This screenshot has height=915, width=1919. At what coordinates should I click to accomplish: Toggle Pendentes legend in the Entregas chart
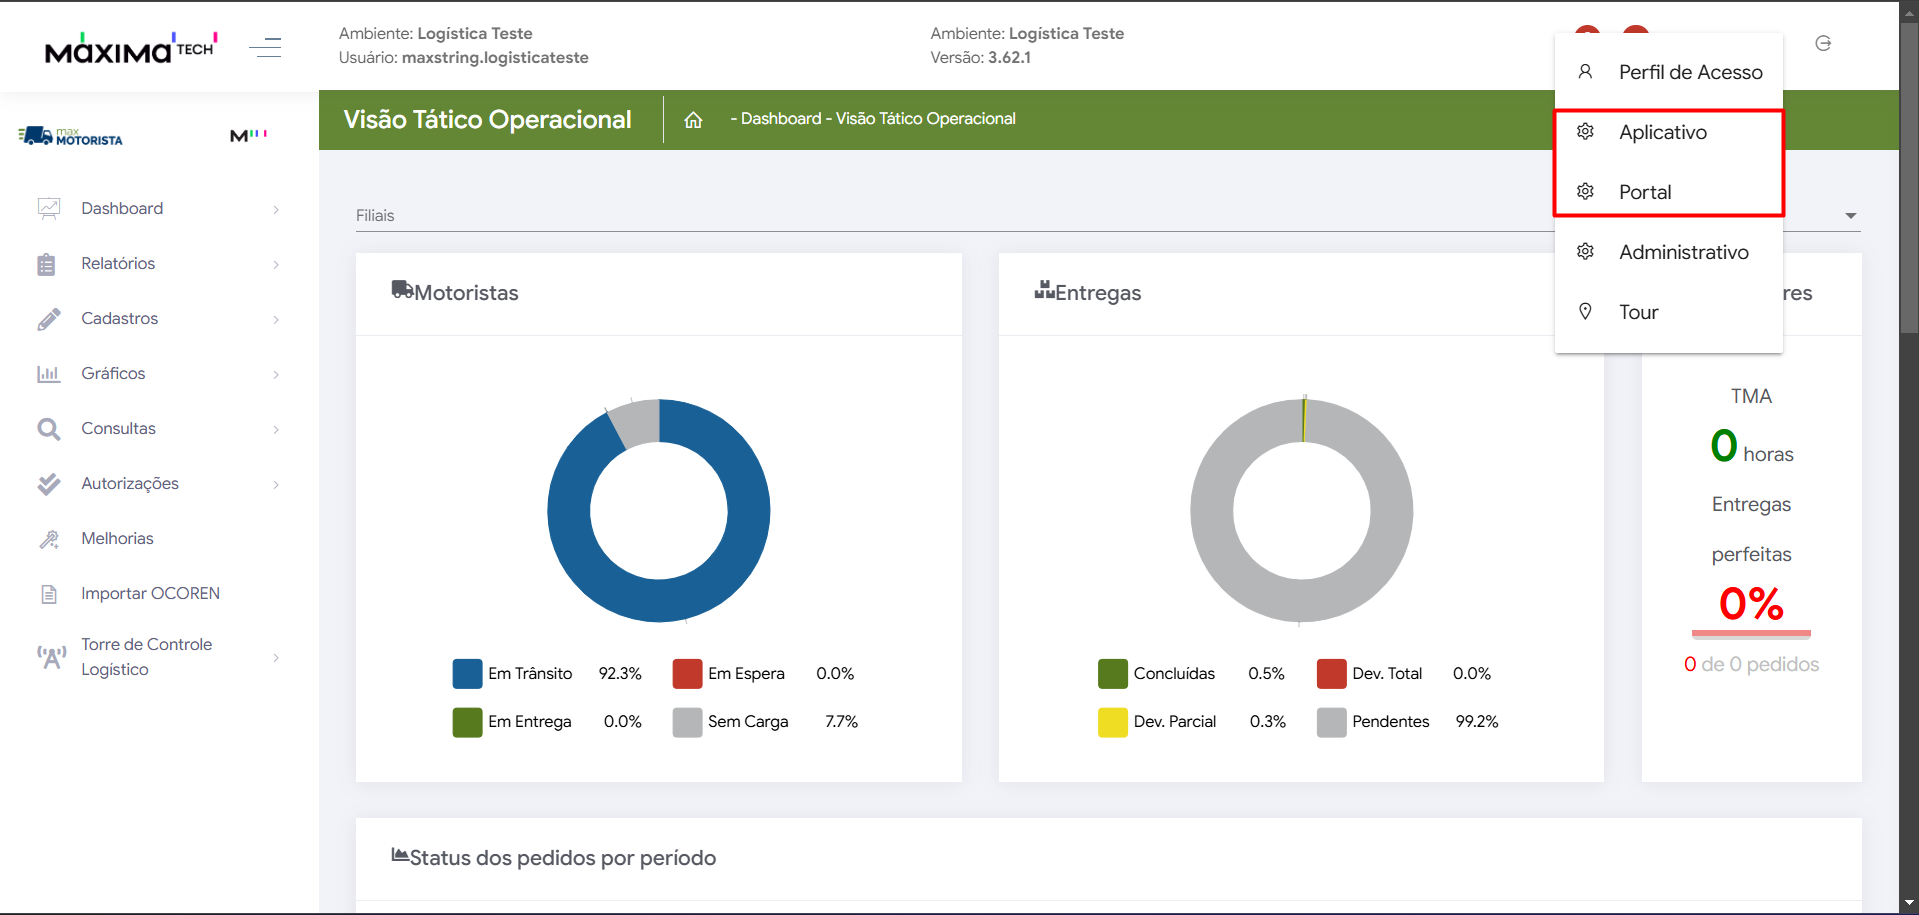point(1390,721)
